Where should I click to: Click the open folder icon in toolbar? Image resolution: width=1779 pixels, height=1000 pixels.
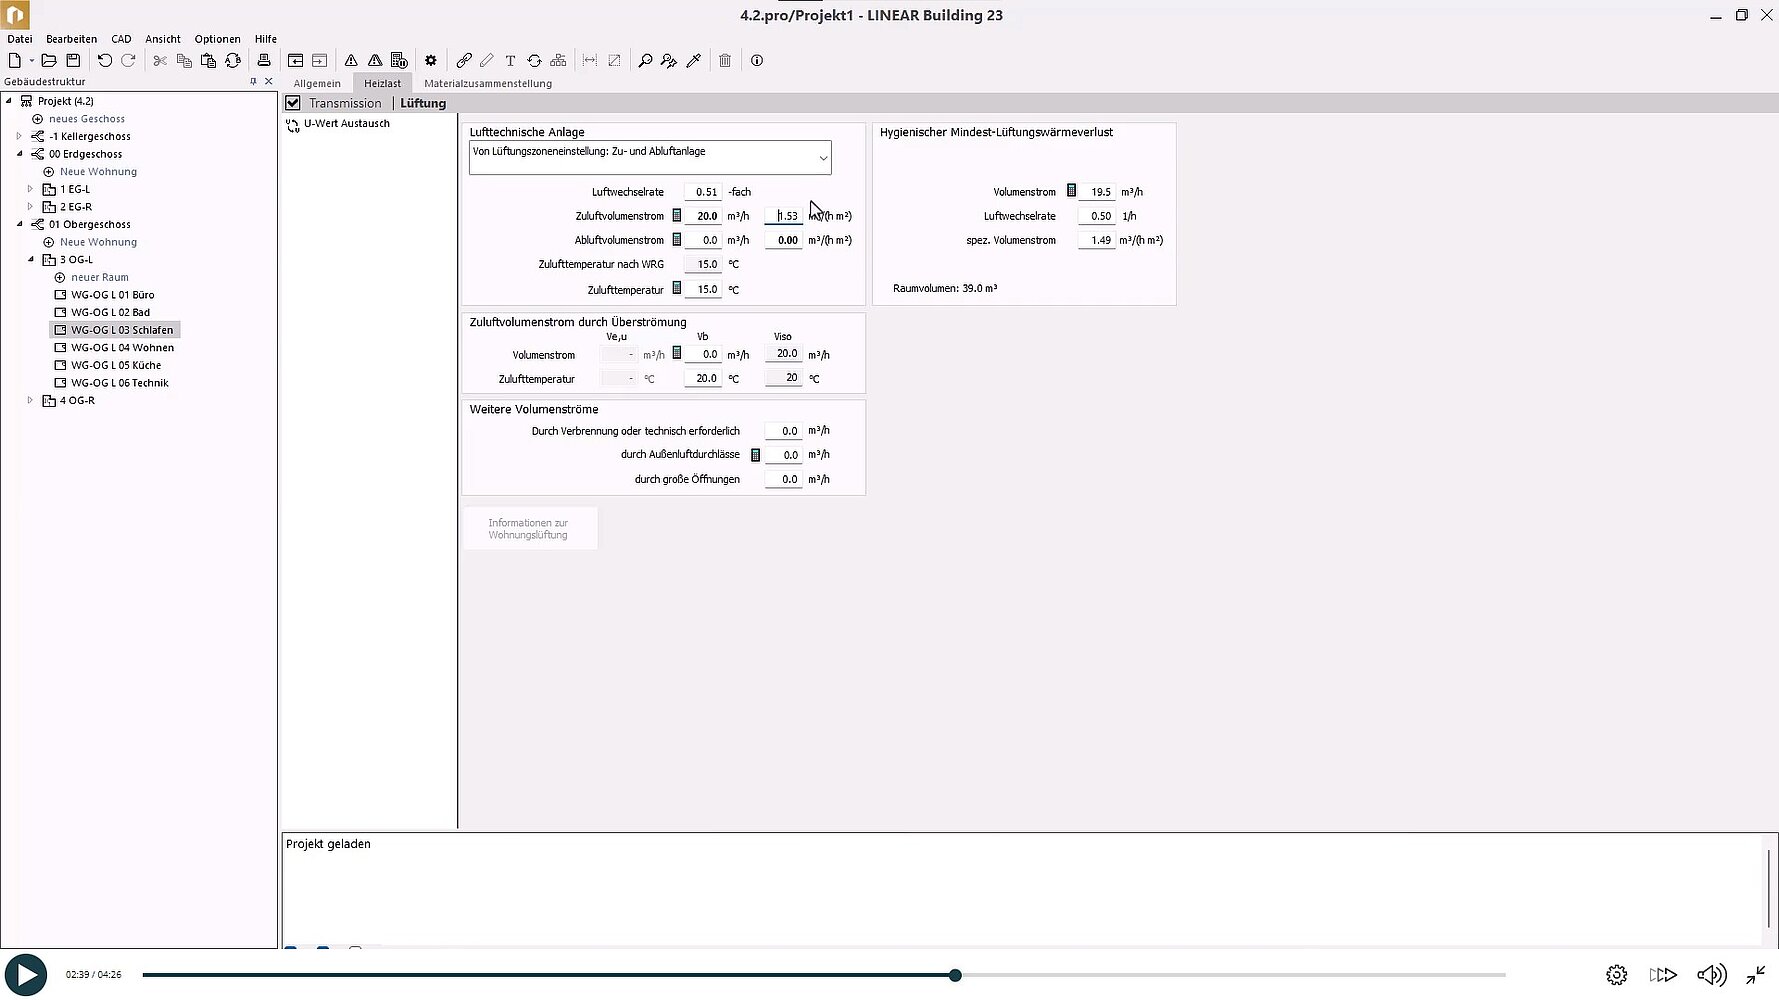point(48,61)
